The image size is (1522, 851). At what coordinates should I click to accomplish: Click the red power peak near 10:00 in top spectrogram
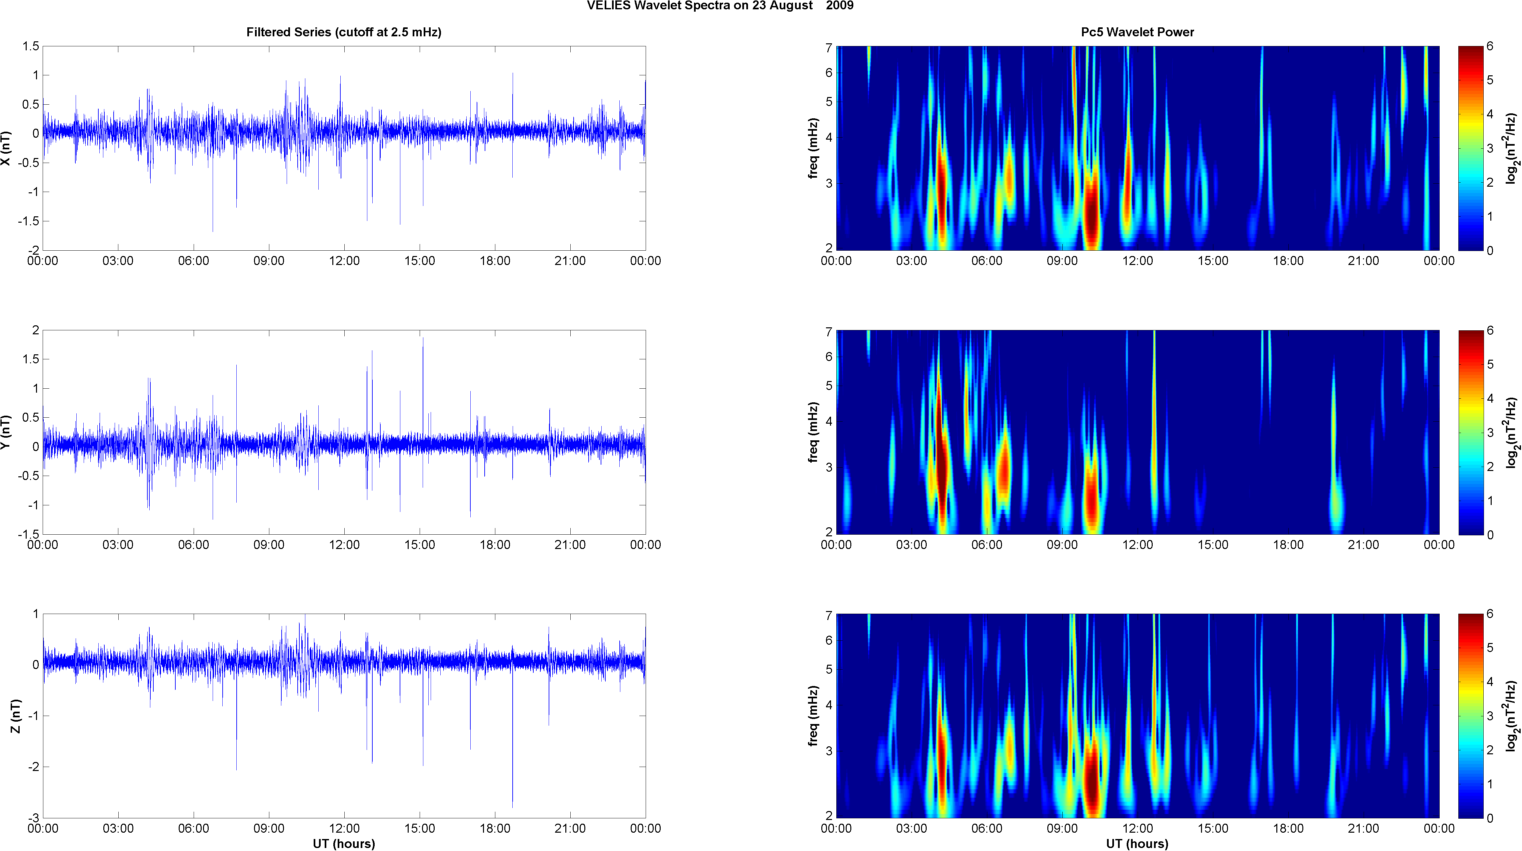[x=1092, y=210]
